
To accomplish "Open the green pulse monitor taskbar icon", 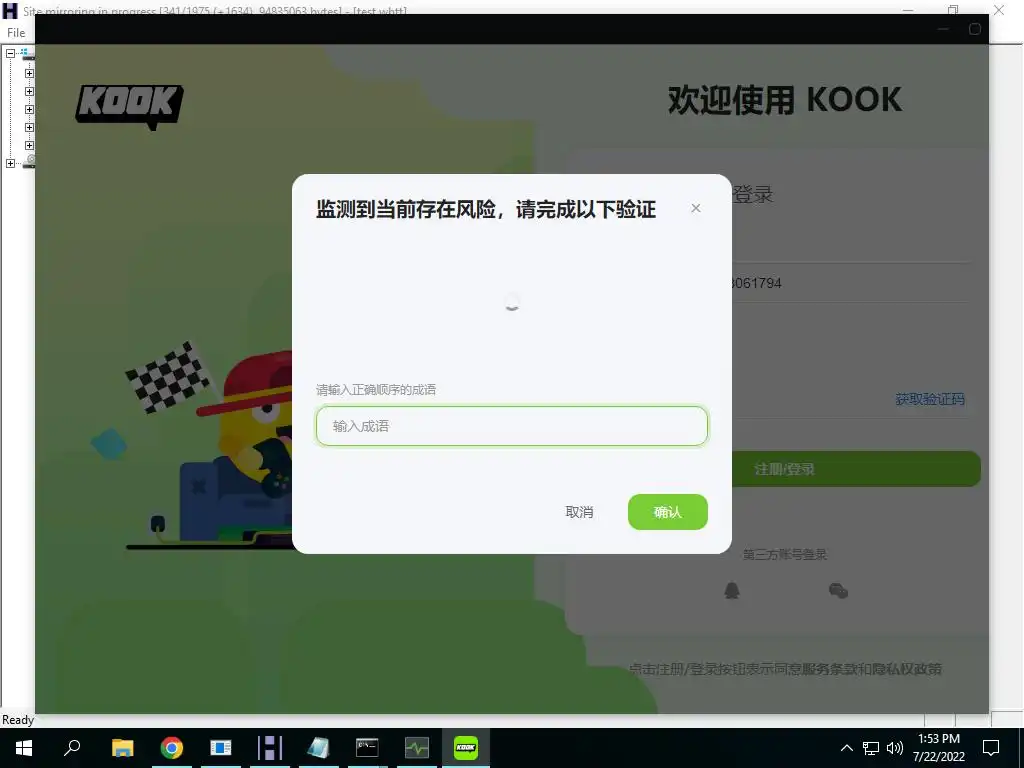I will tap(417, 748).
